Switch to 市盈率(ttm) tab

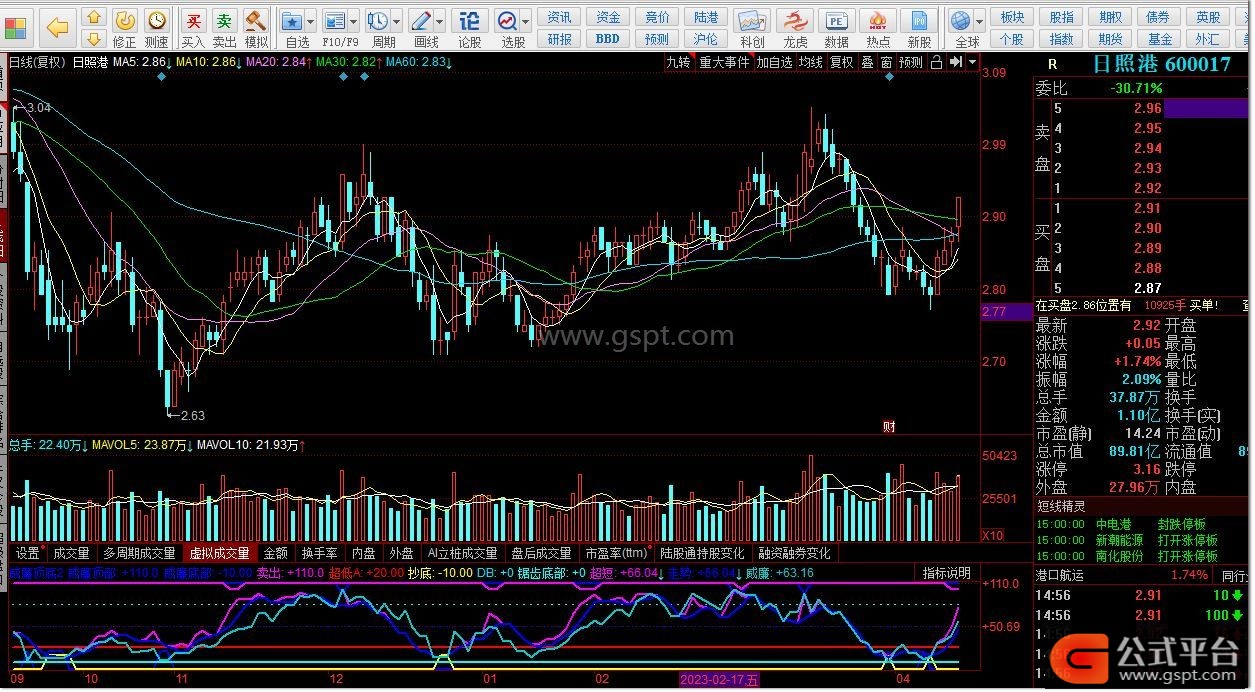616,553
